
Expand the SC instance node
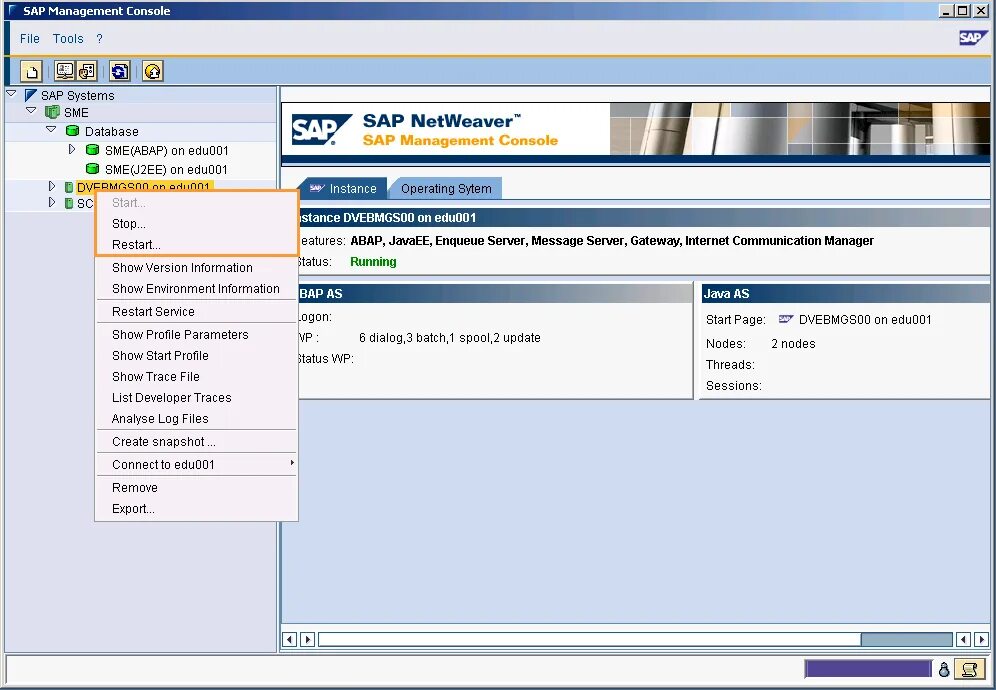click(x=52, y=203)
